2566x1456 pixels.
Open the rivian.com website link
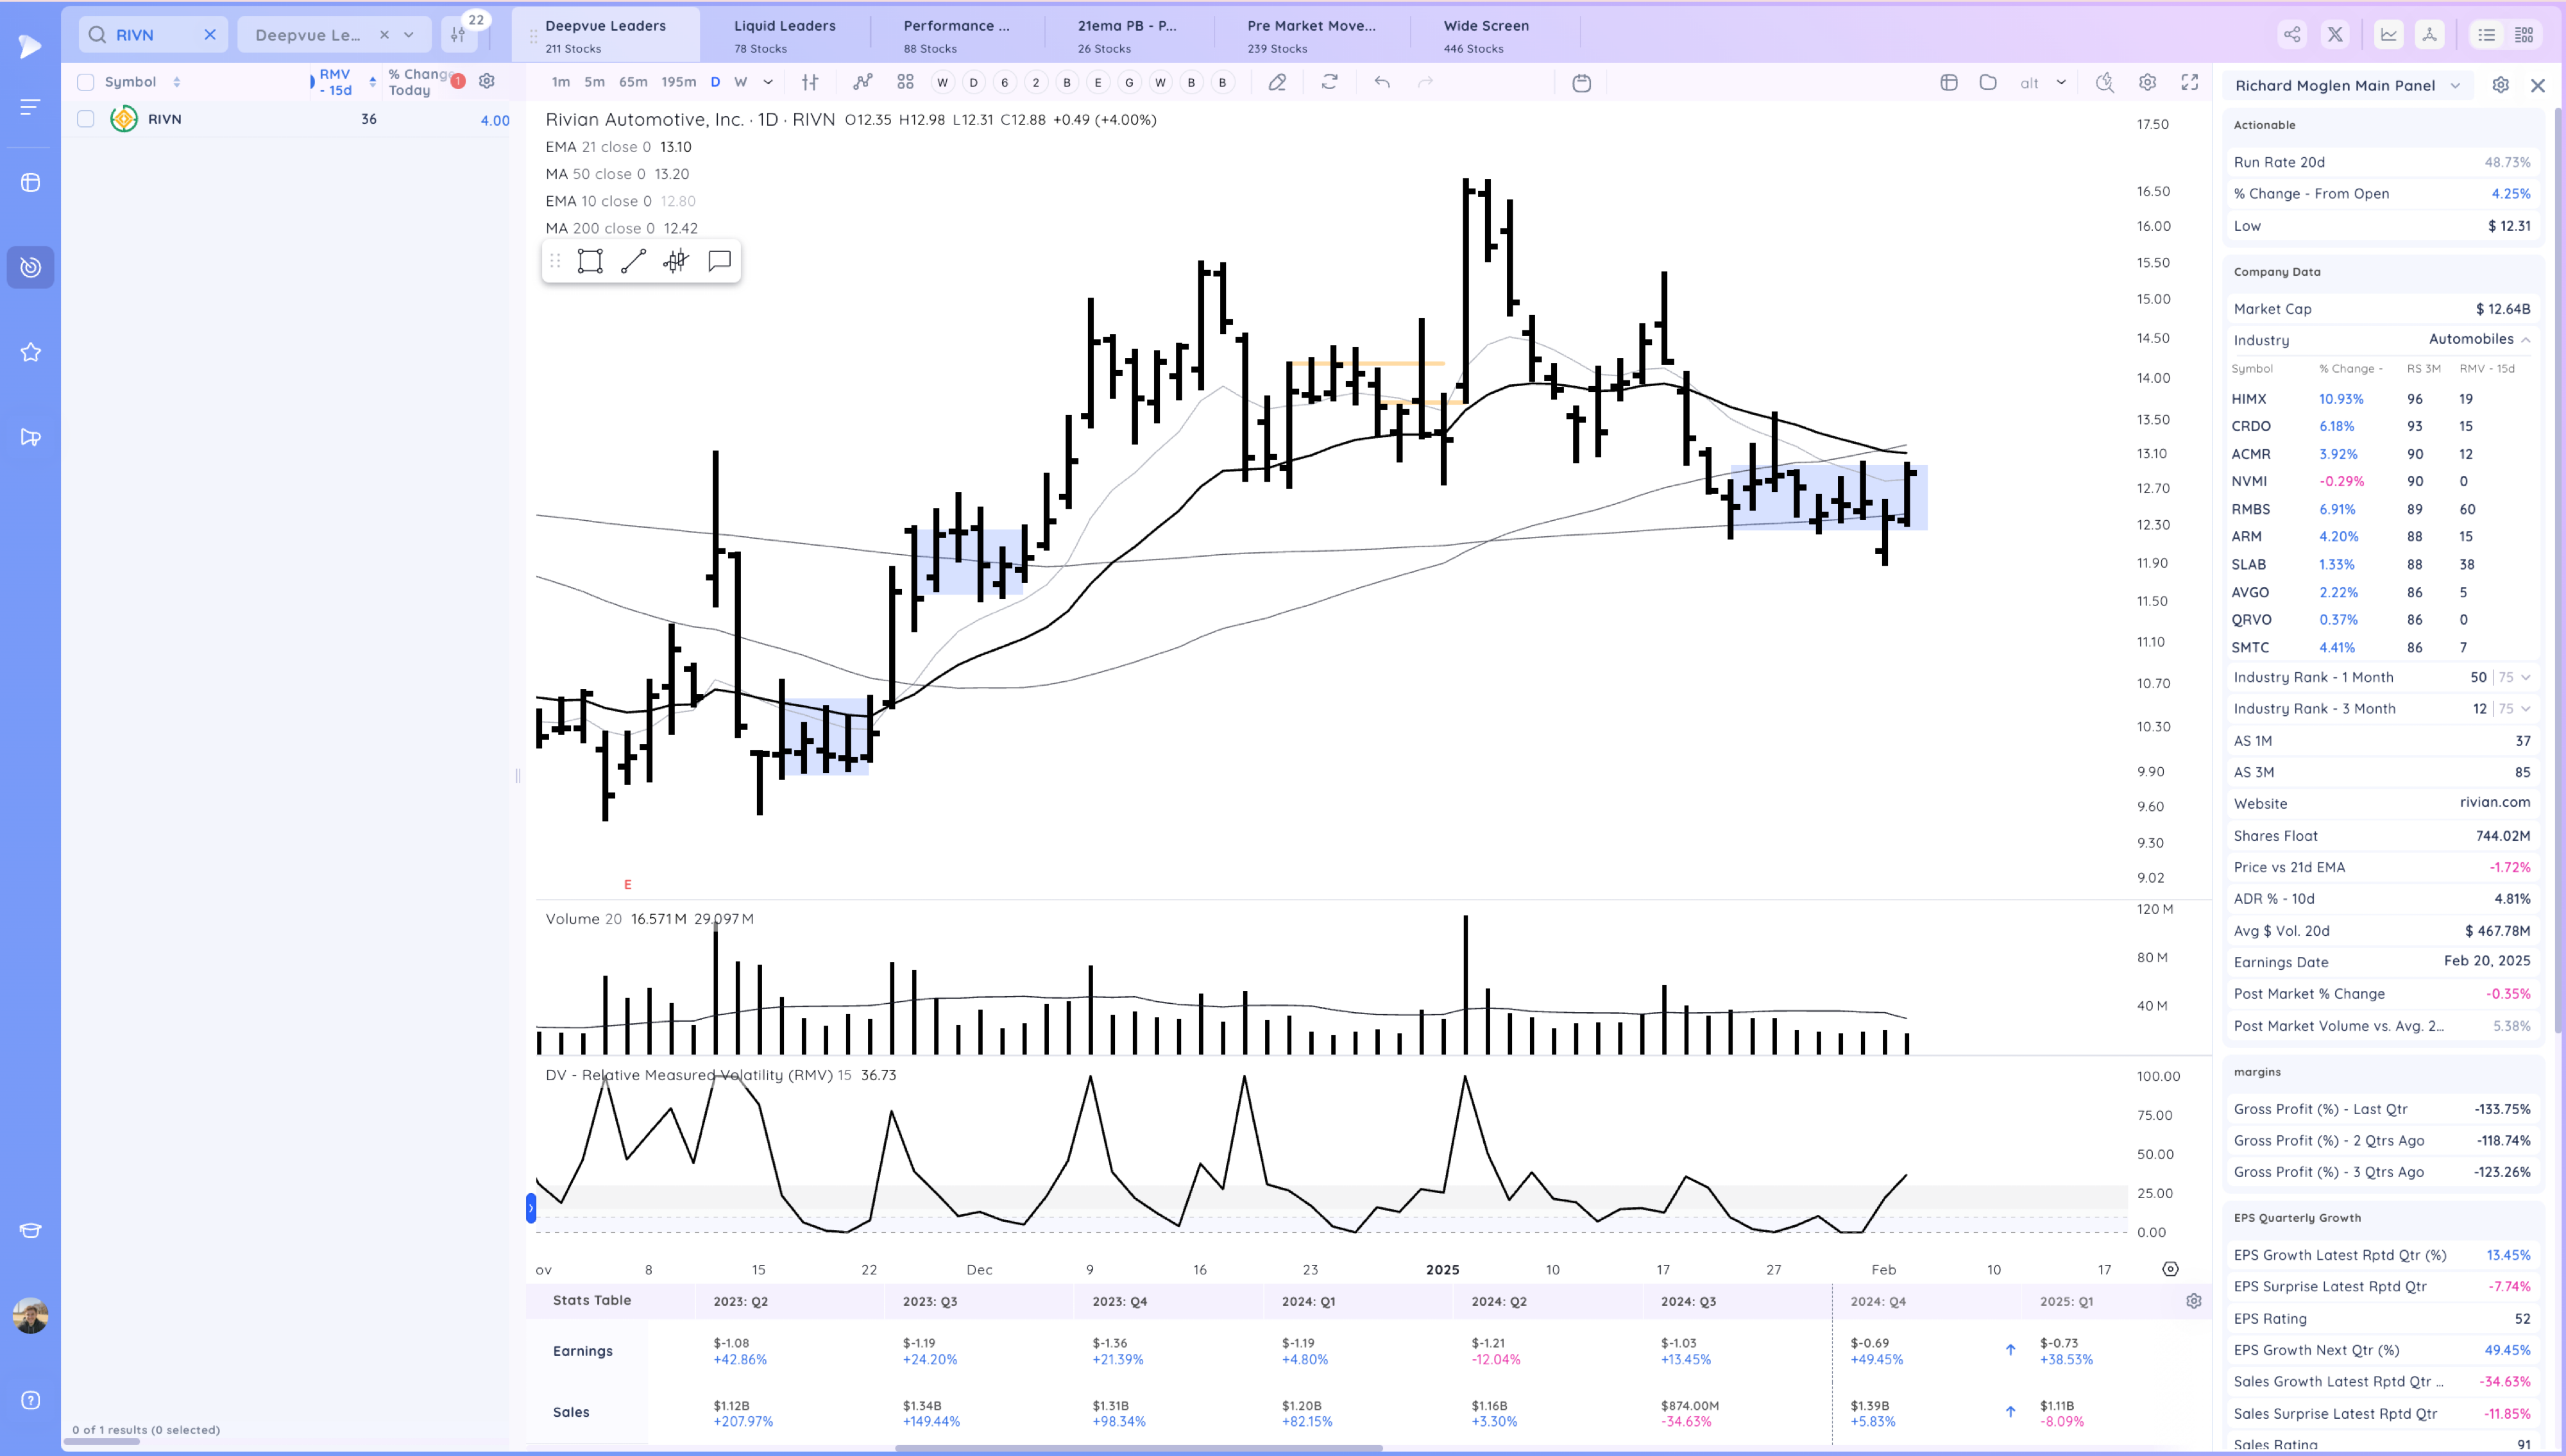point(2494,803)
